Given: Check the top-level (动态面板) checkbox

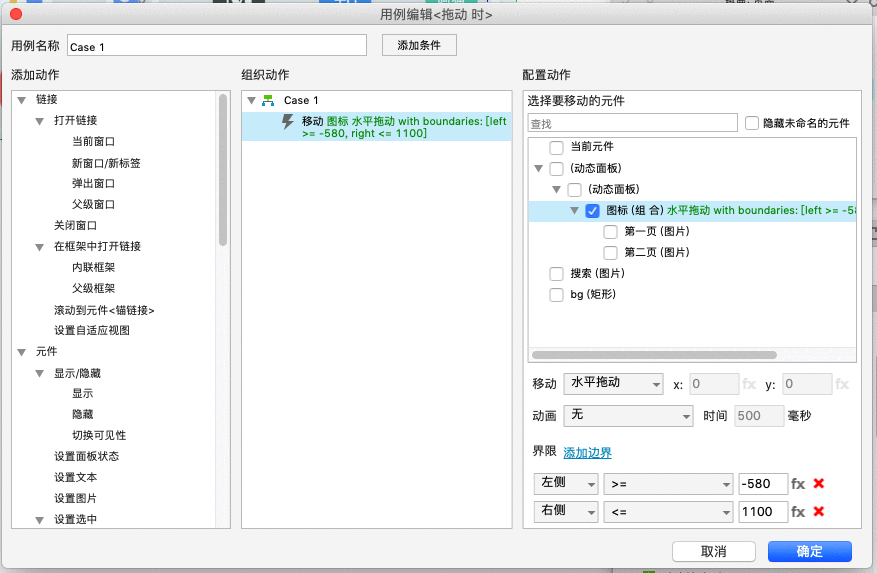Looking at the screenshot, I should [x=557, y=168].
